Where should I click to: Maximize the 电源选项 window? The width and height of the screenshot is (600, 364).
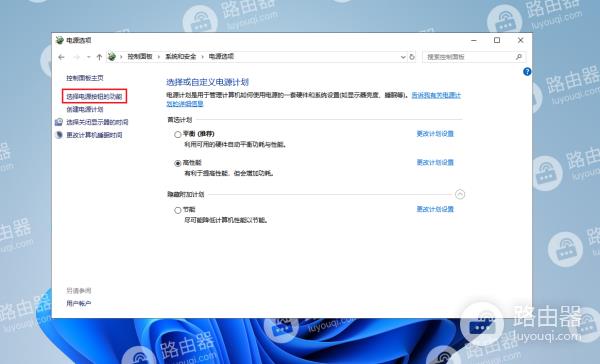(497, 40)
